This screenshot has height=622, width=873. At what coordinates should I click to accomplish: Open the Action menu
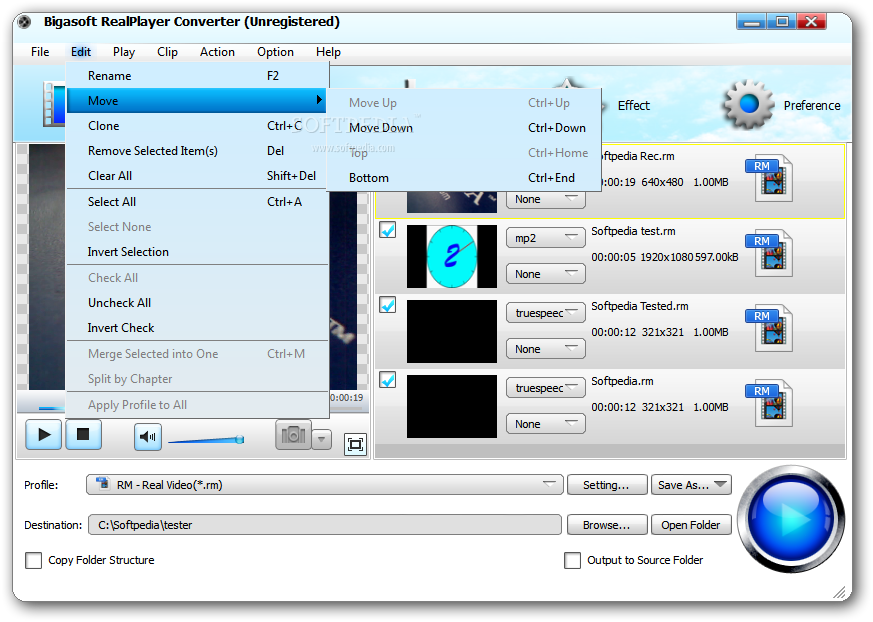click(x=217, y=52)
